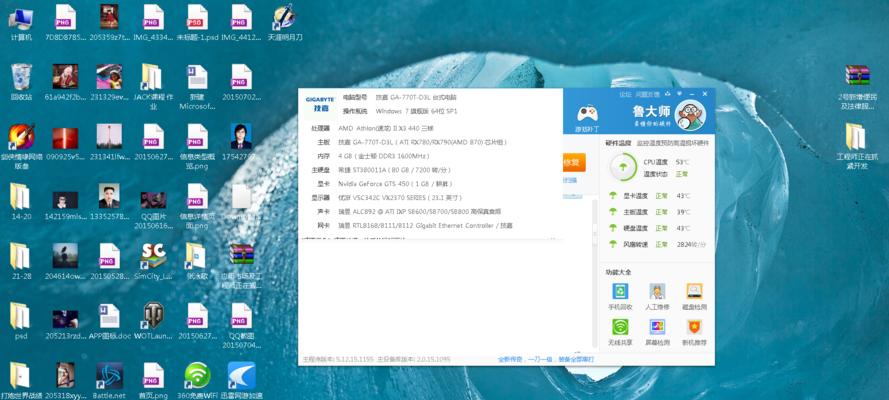Image resolution: width=889 pixels, height=400 pixels.
Task: Open 信息类型概览.png file
Action: 197,146
